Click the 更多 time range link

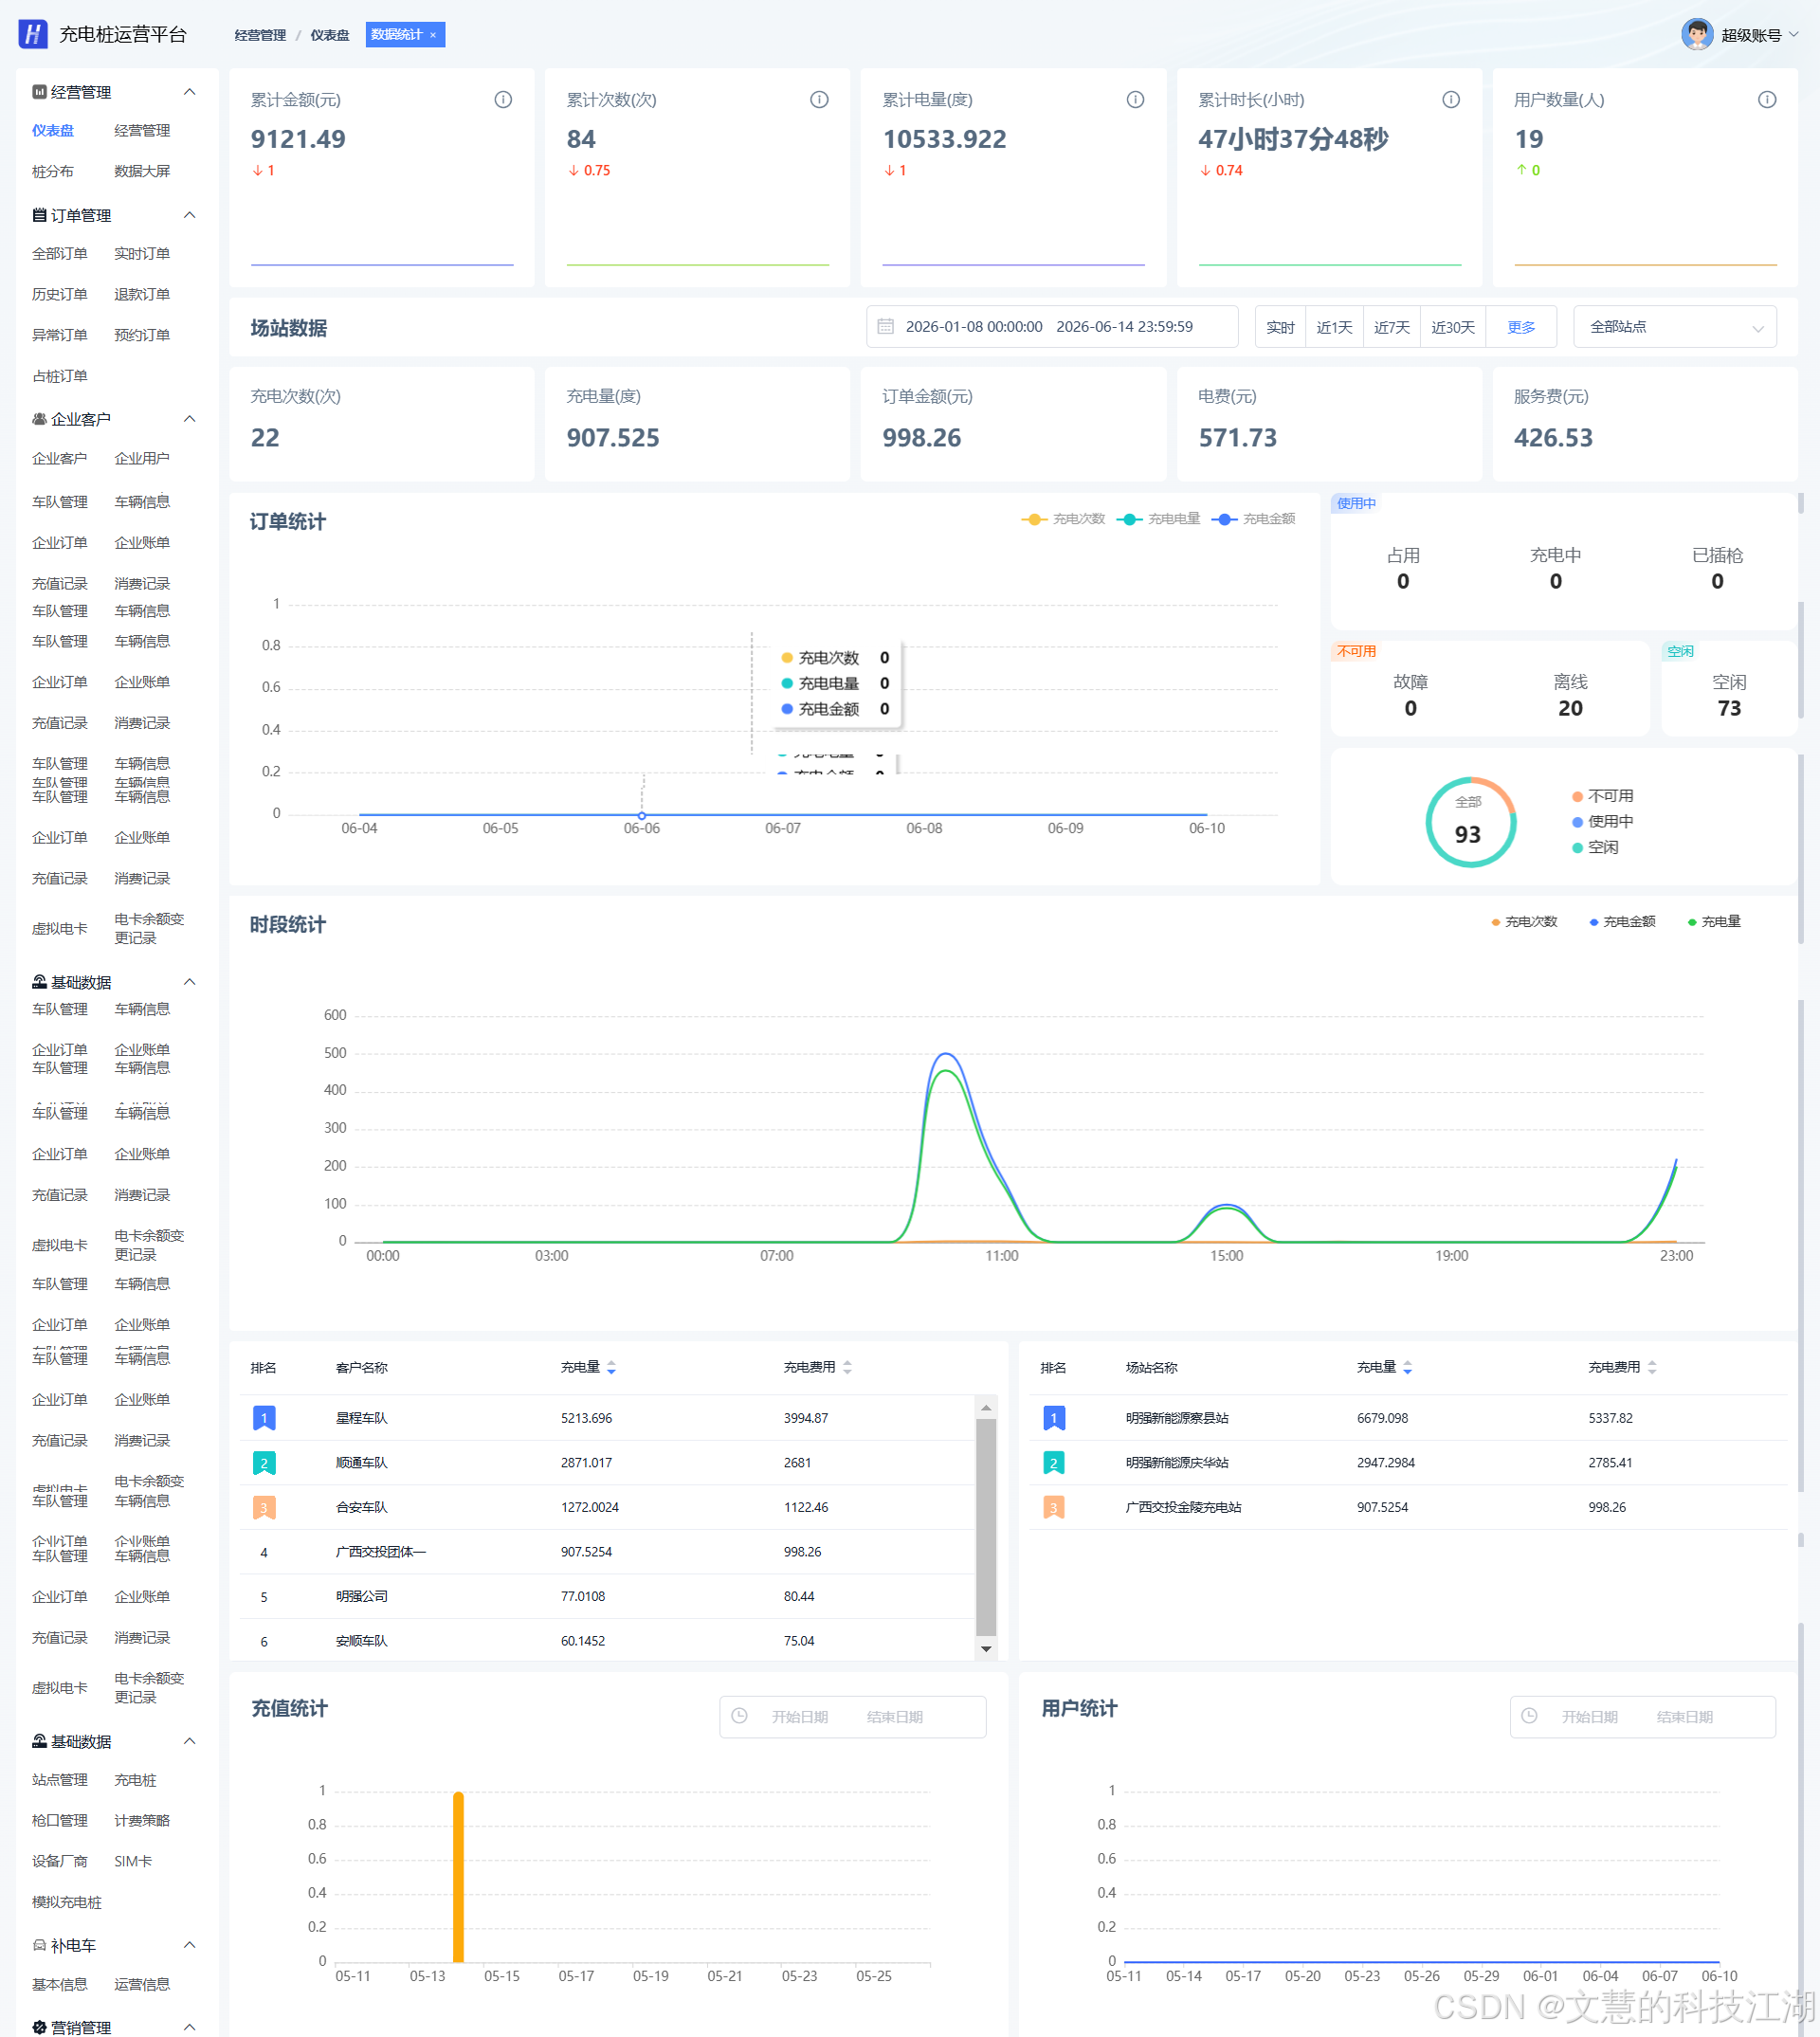tap(1520, 327)
